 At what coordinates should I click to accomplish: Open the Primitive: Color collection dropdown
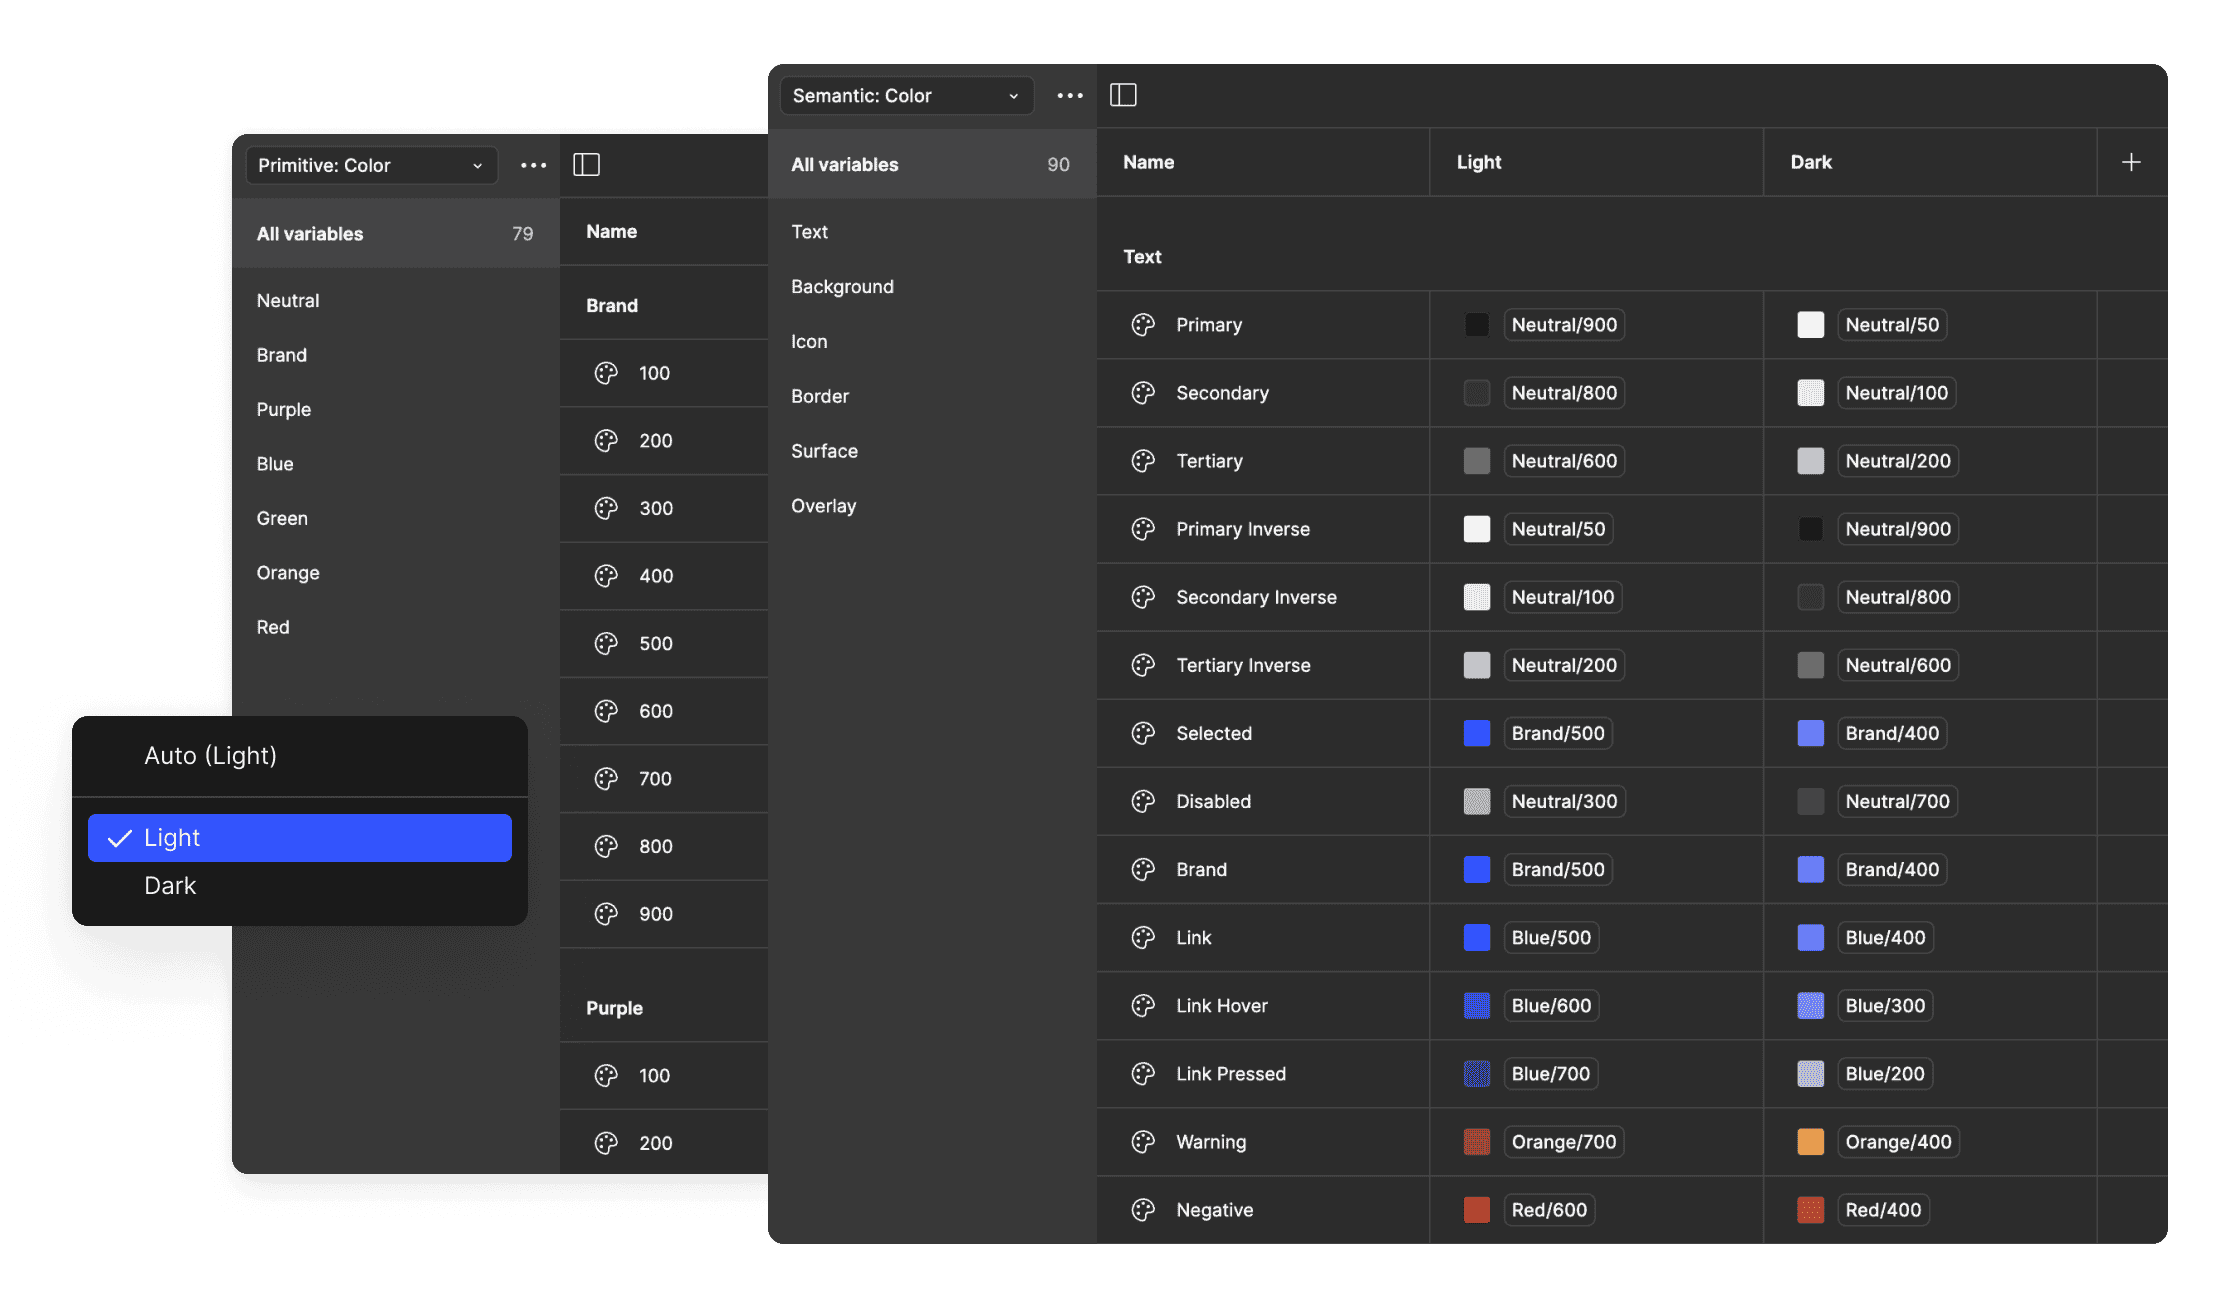point(370,165)
